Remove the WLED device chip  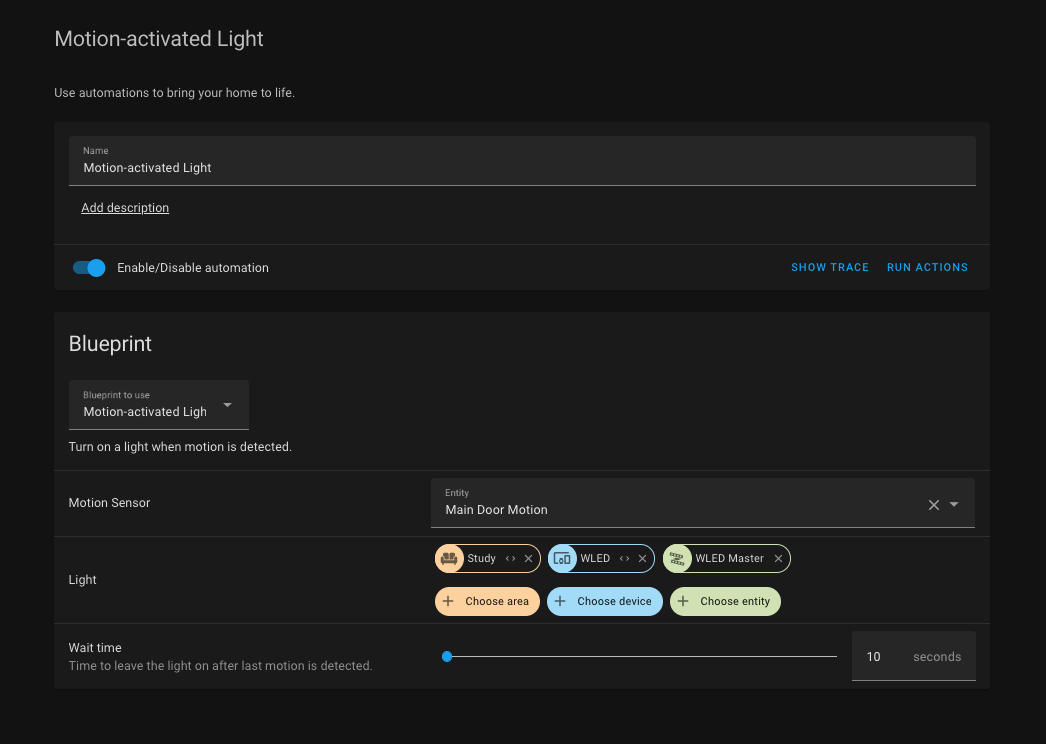[642, 559]
